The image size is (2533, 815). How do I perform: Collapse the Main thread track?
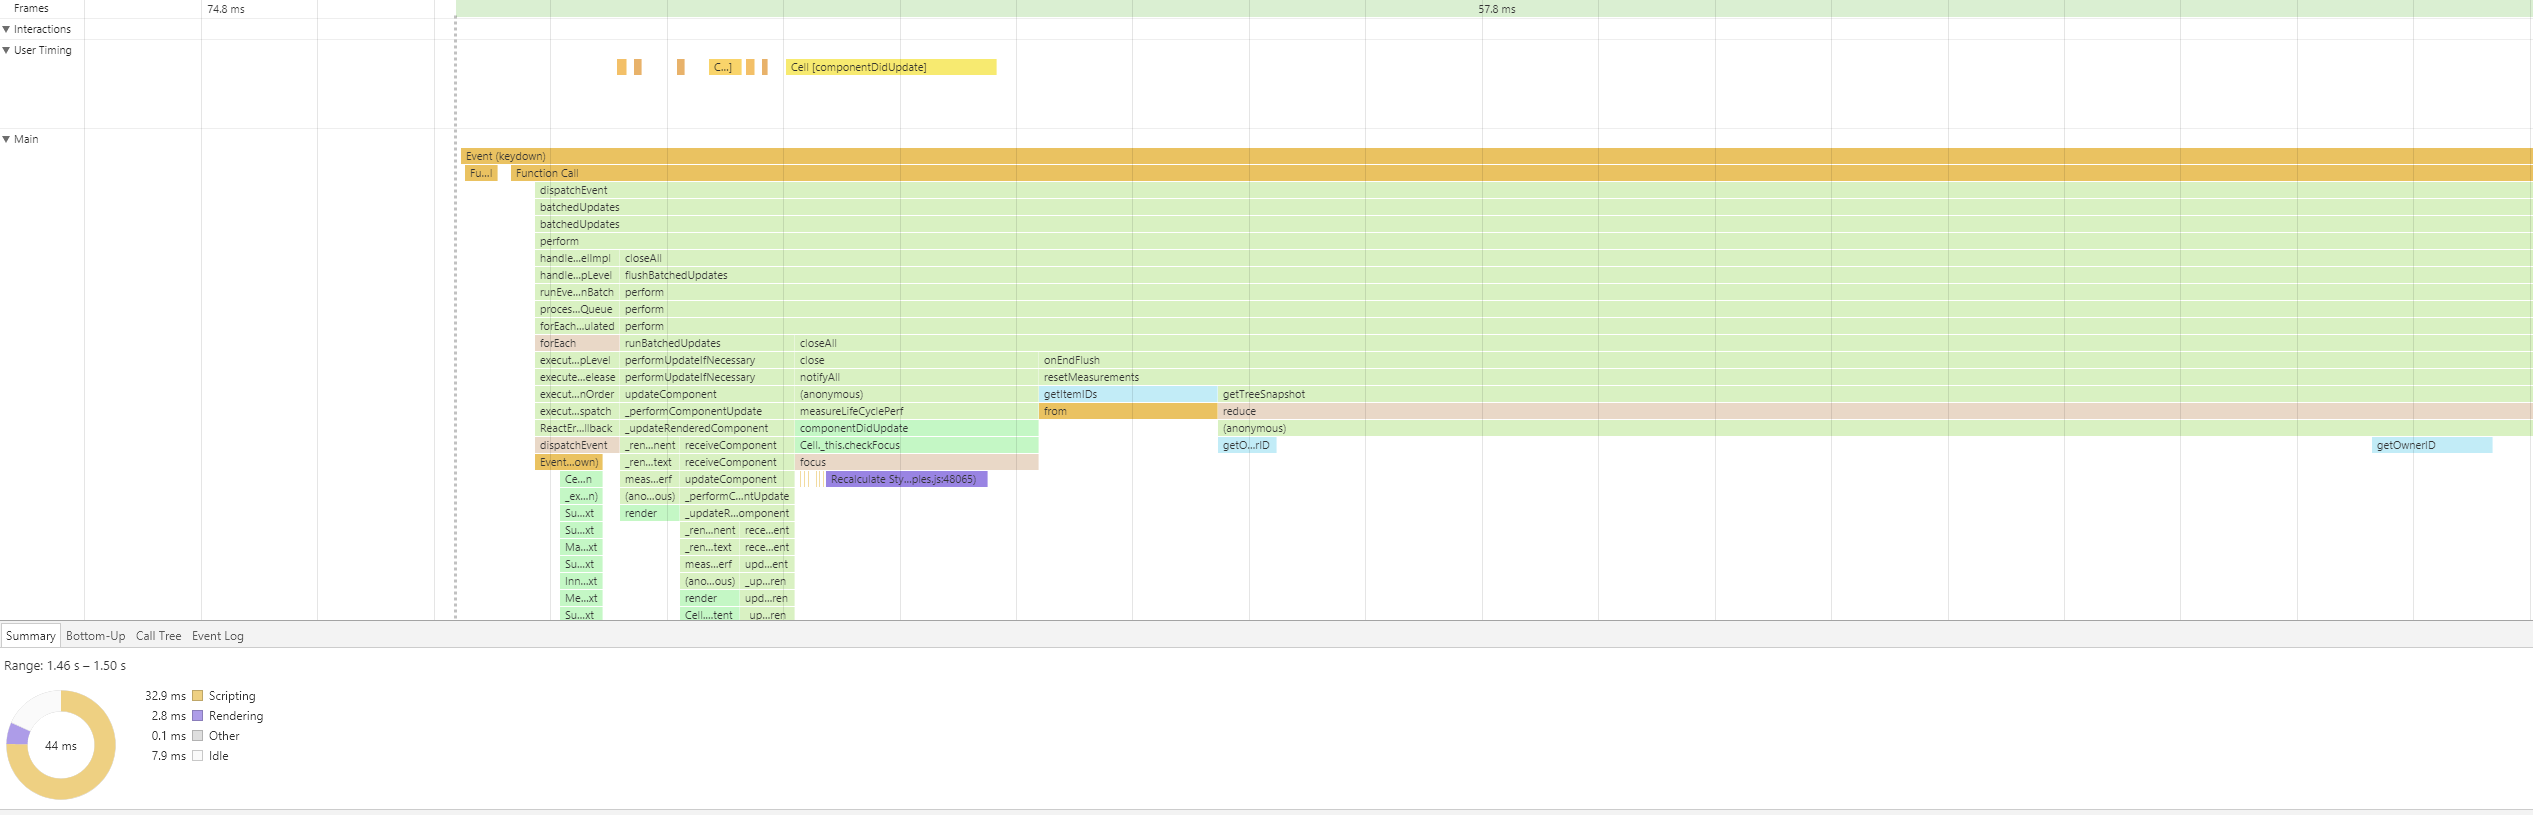coord(6,139)
